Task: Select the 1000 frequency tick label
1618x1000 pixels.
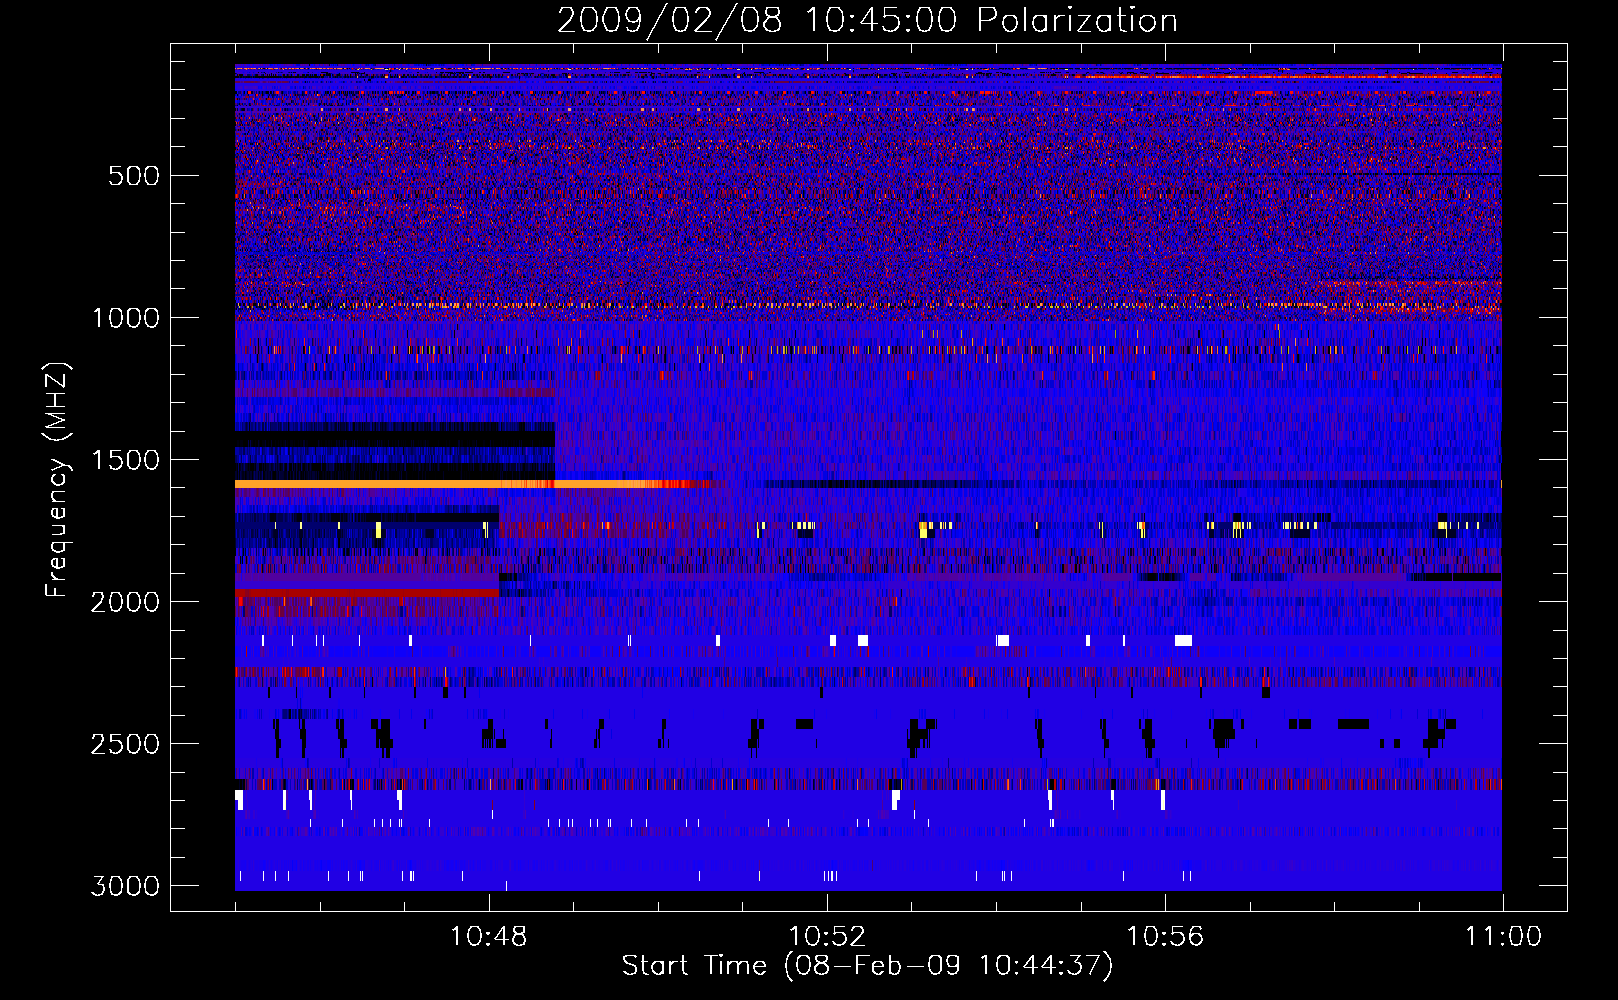Action: click(x=126, y=318)
